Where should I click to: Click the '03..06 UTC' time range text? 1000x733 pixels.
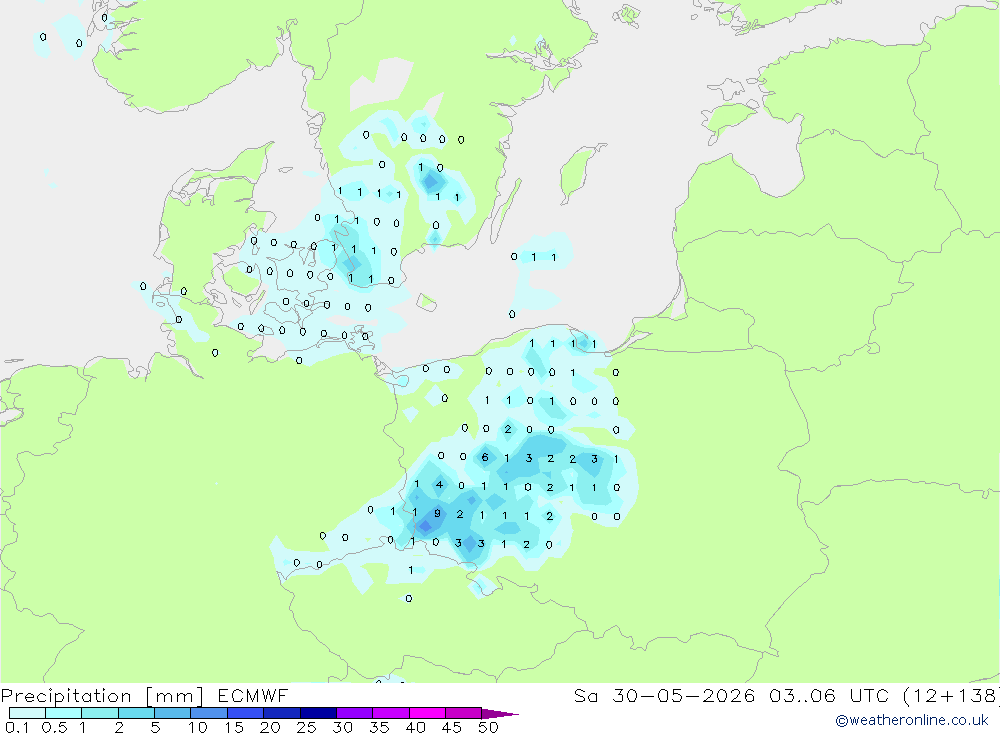pyautogui.click(x=830, y=696)
